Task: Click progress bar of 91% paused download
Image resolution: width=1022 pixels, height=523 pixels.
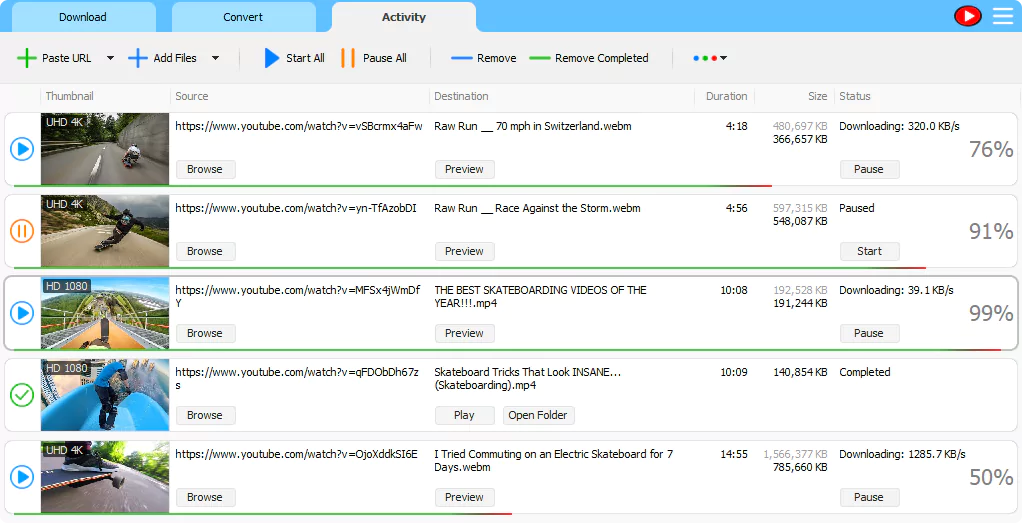Action: pos(469,267)
